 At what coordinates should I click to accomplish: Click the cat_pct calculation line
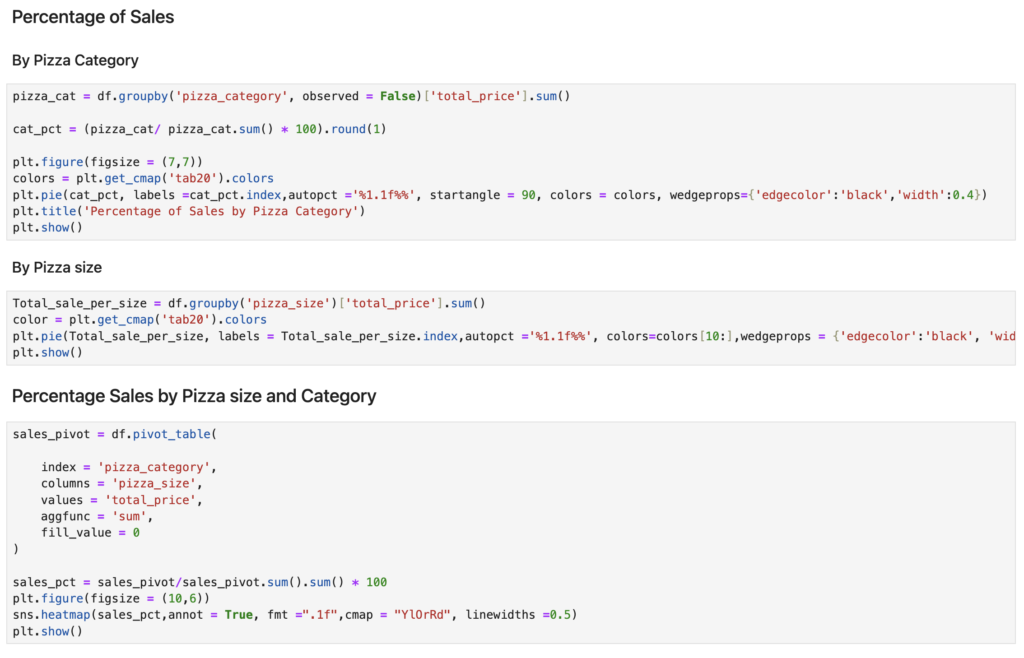(201, 129)
